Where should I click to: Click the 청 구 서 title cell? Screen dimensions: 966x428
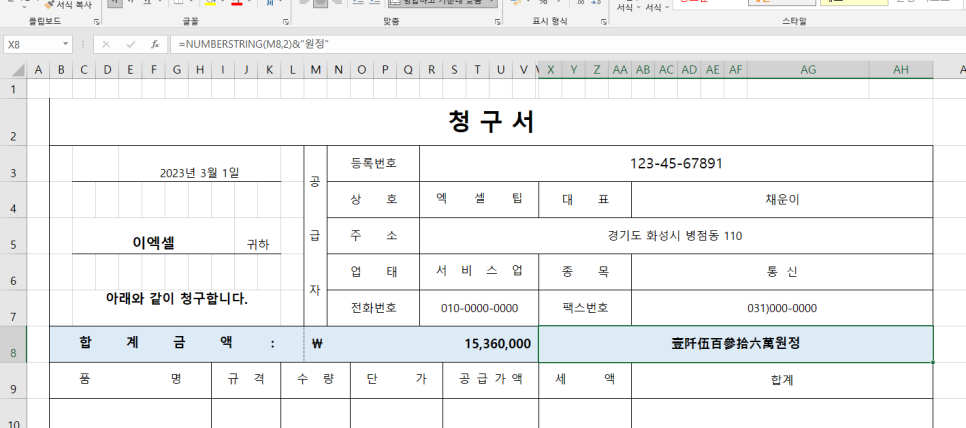pos(491,122)
